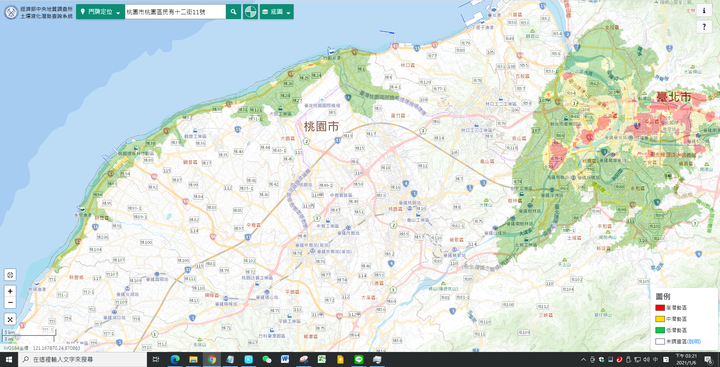Zoom out with the minus button
The height and width of the screenshot is (367, 720).
(11, 303)
